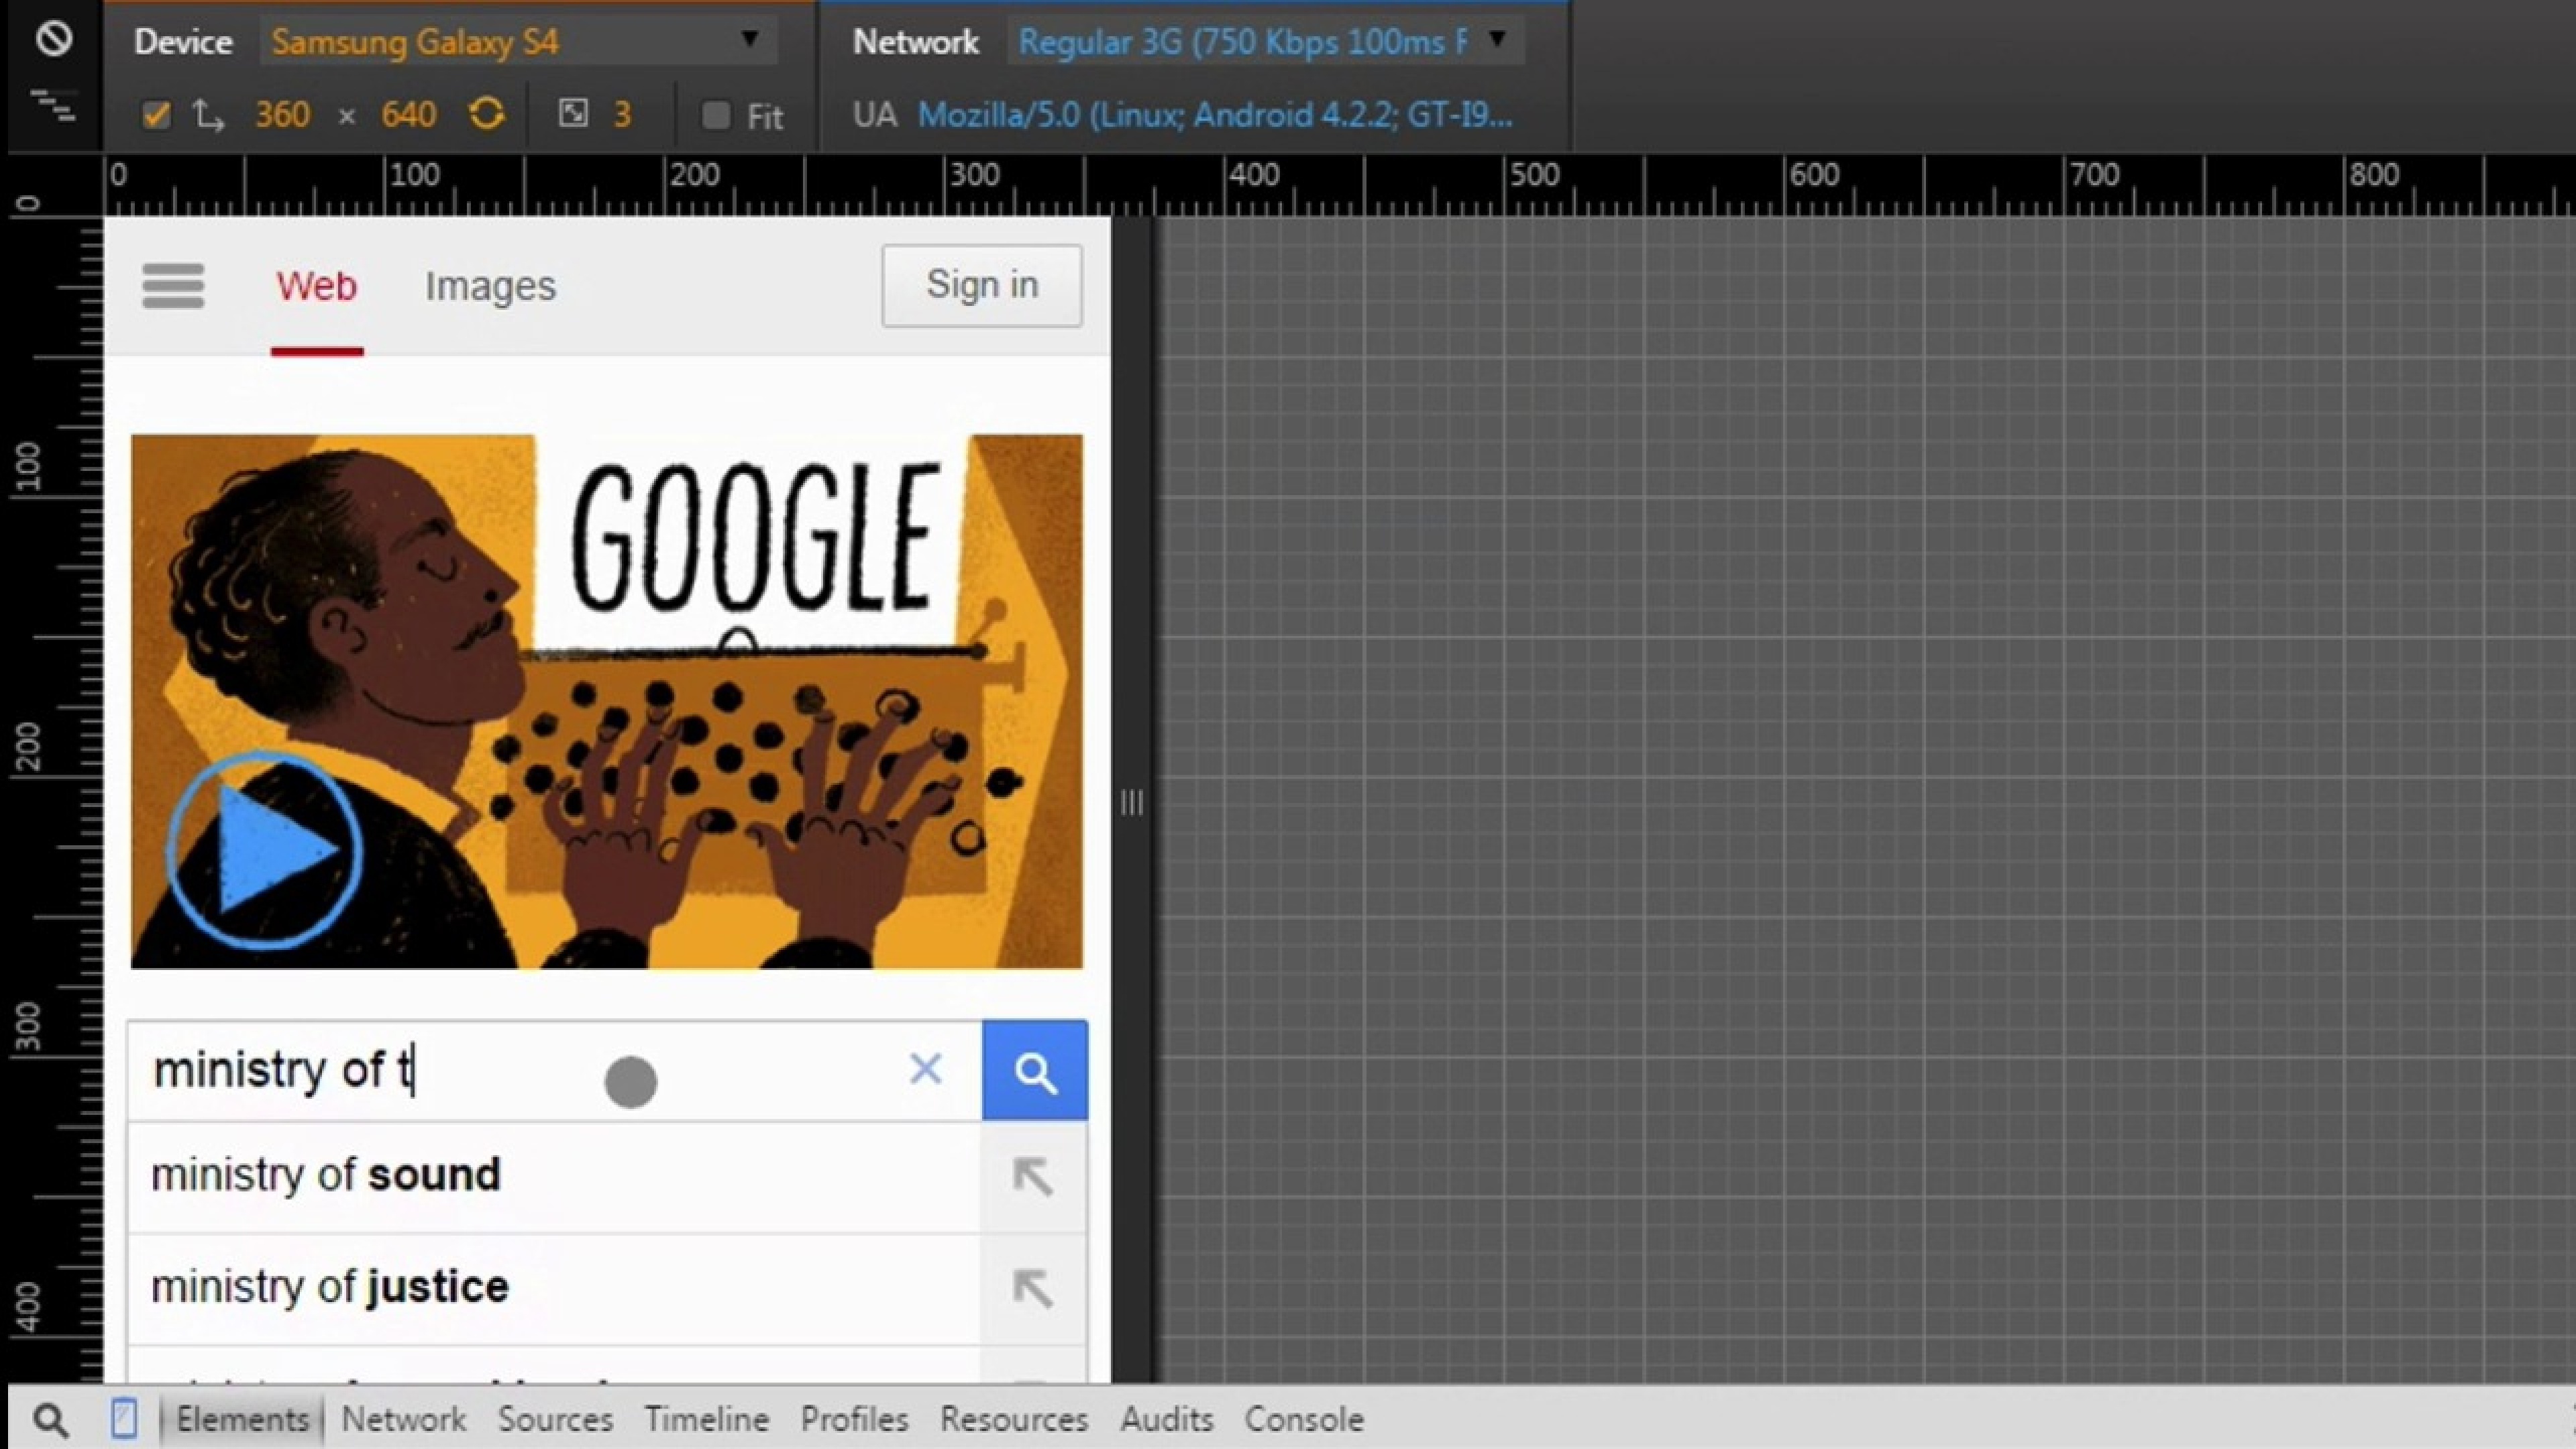Select the ministry of justice suggestion

554,1288
